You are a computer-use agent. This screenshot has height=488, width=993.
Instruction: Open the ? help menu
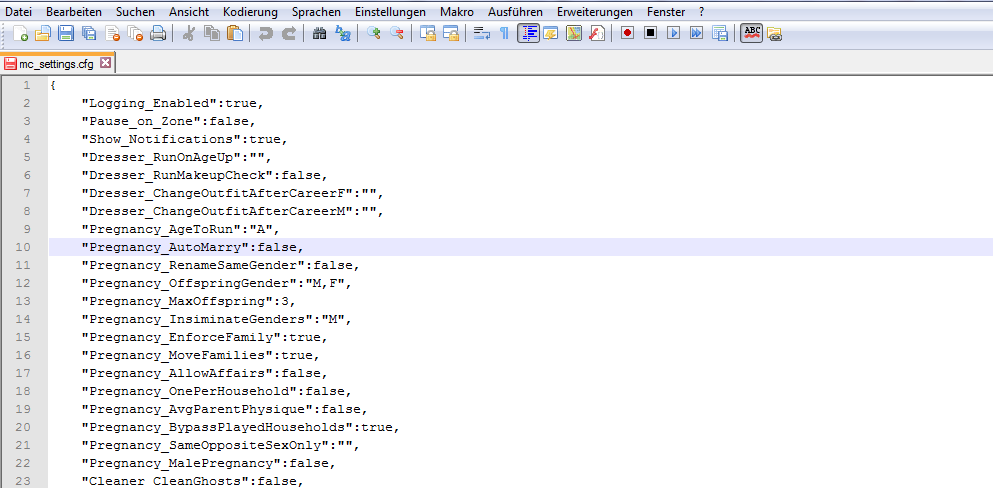coord(701,12)
